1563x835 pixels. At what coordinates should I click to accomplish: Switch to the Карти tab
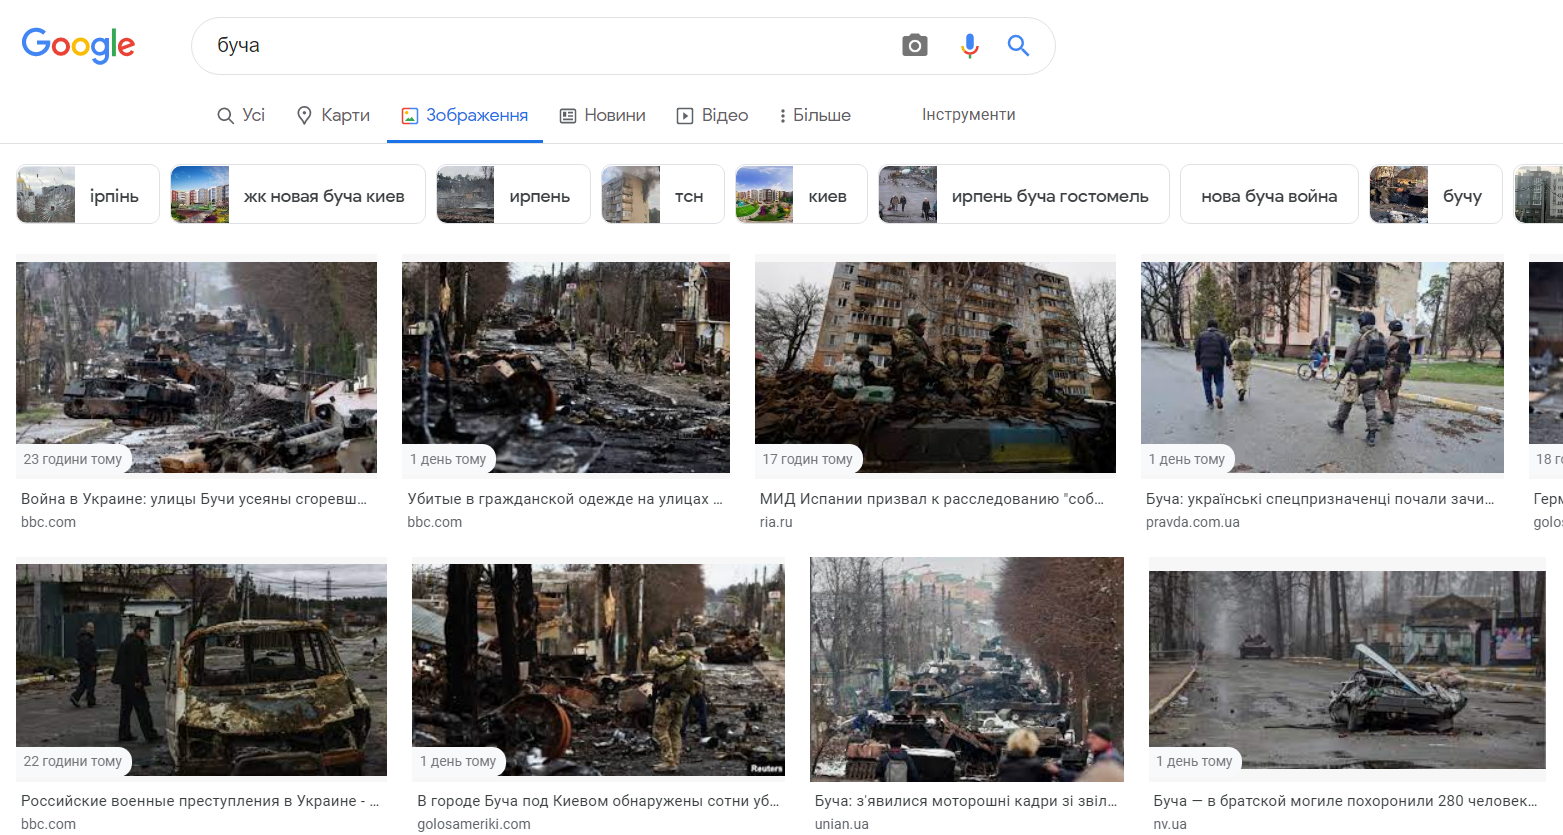[333, 115]
